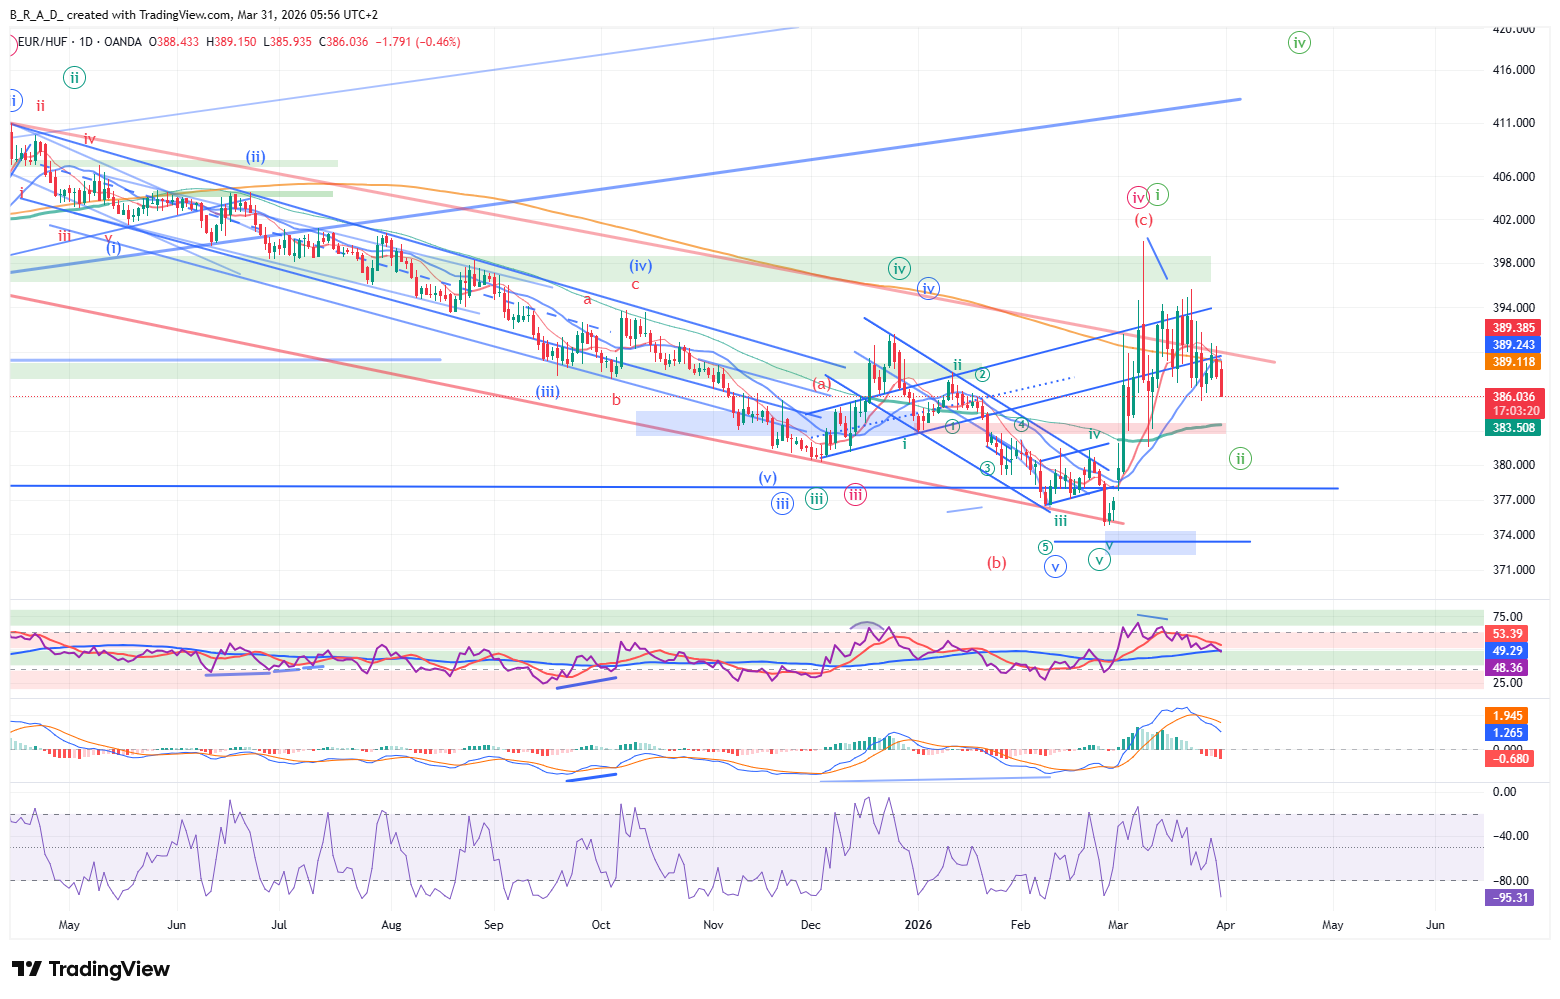The width and height of the screenshot is (1560, 999).
Task: Click the Oct label on time axis
Action: [x=601, y=925]
